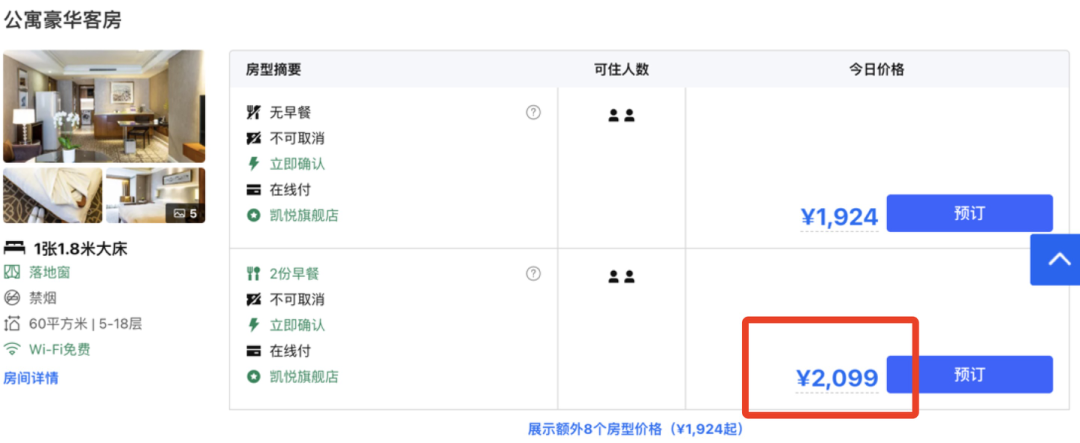Click the 凯悦旗舰店 link in second rate
This screenshot has height=443, width=1080.
[304, 377]
